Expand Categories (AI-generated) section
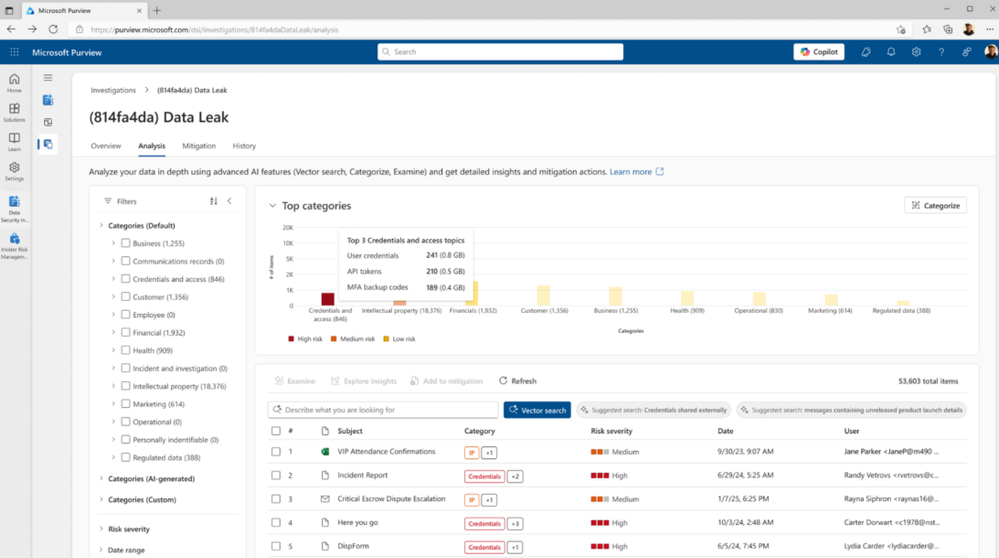This screenshot has height=558, width=999. 101,478
